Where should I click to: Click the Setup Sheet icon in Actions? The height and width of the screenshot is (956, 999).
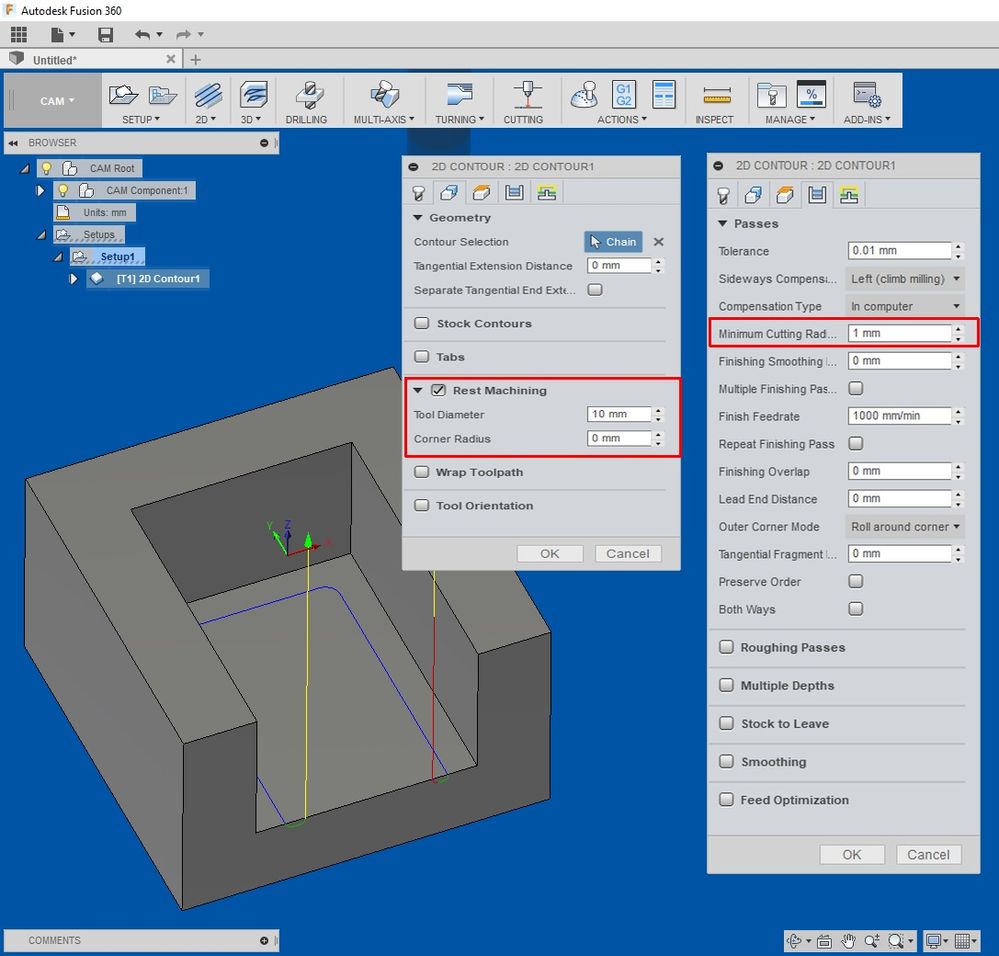tap(663, 96)
